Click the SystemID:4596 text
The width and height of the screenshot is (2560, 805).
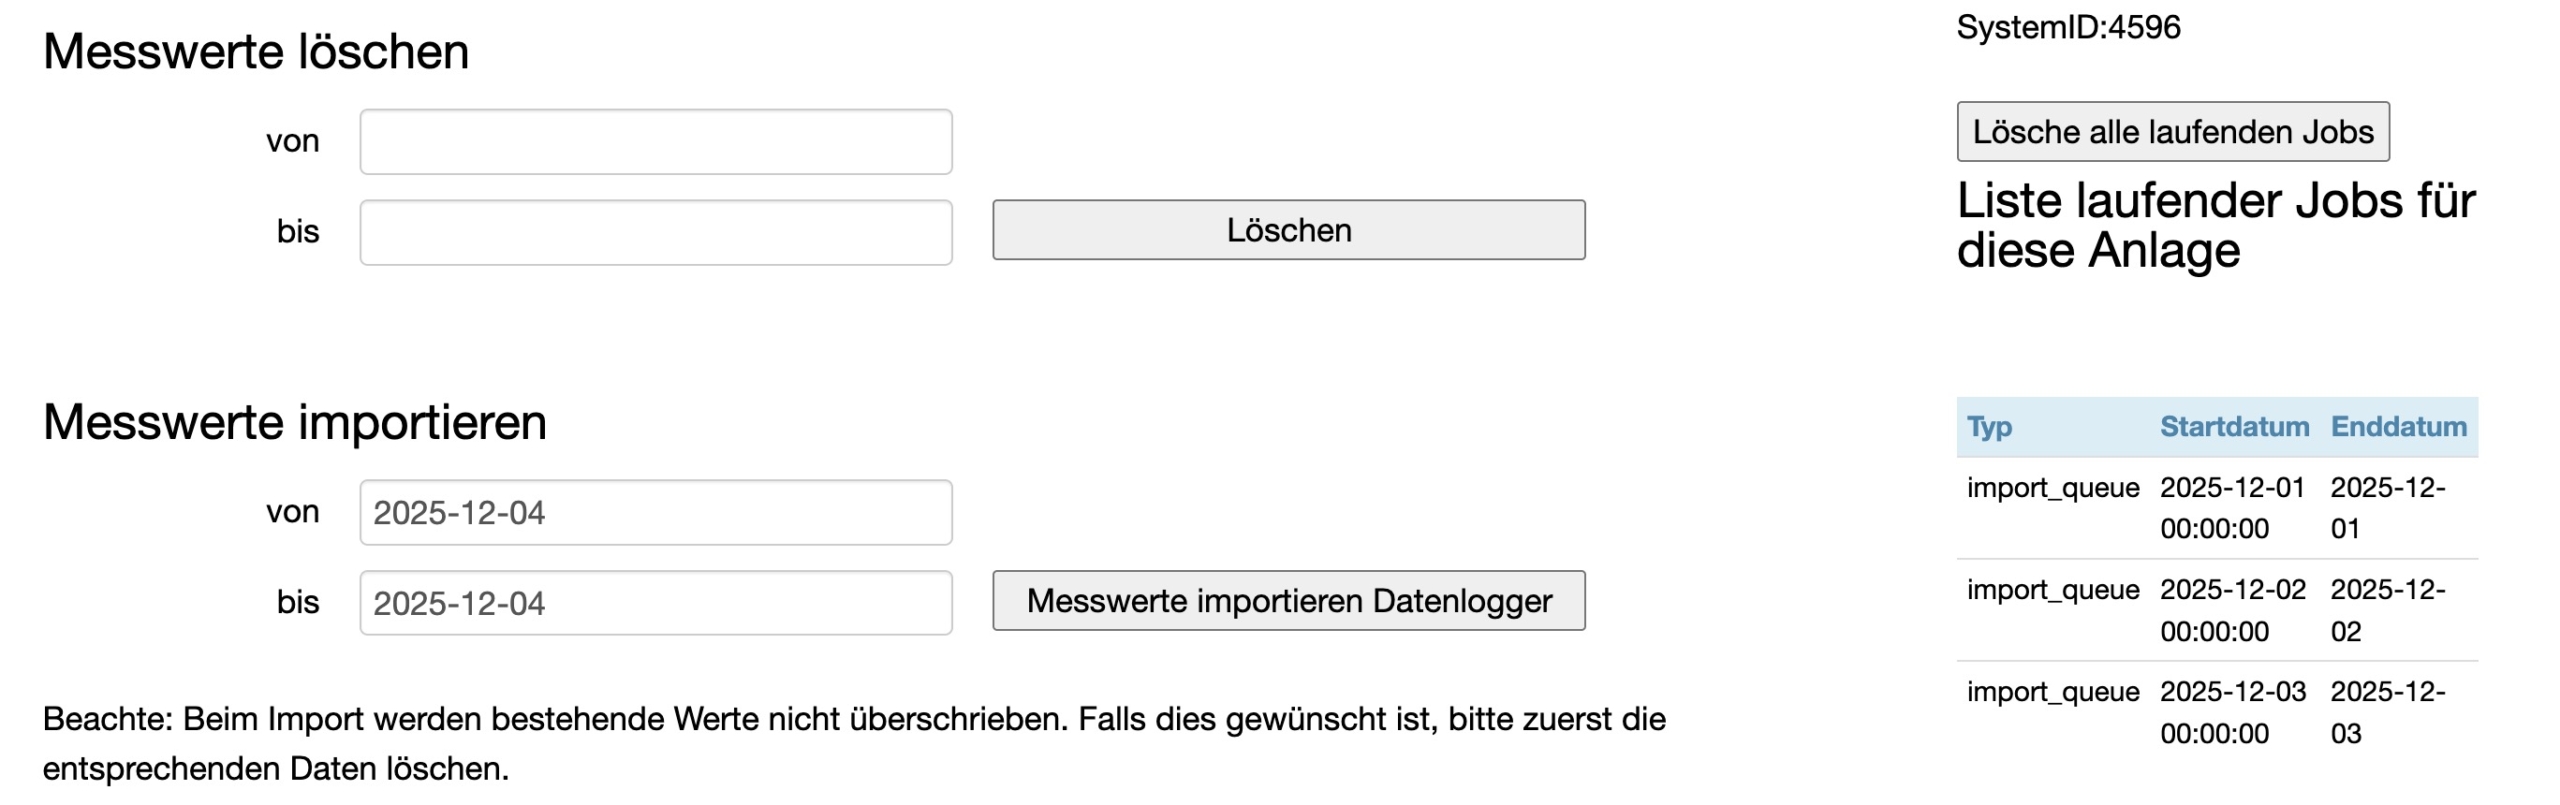[2068, 27]
